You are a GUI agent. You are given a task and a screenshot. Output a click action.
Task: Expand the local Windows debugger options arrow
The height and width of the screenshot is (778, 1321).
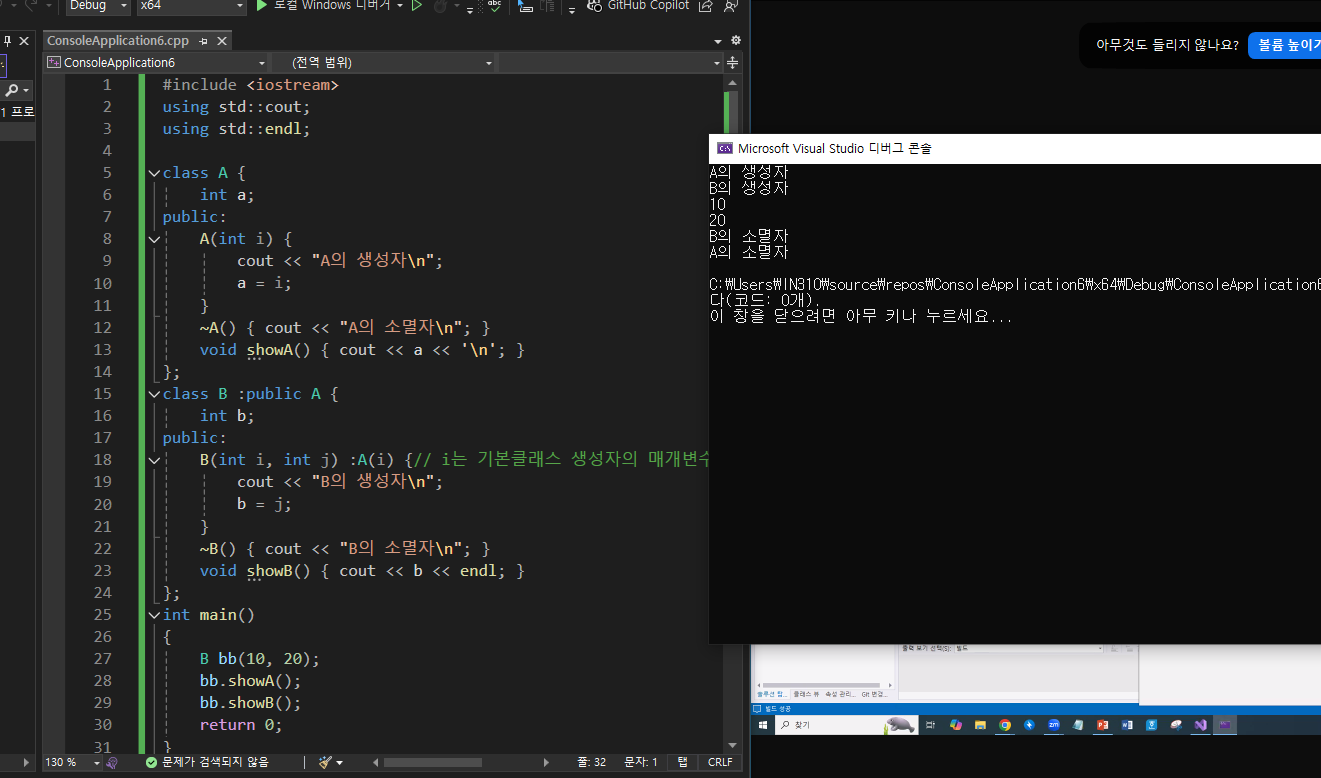pos(400,6)
